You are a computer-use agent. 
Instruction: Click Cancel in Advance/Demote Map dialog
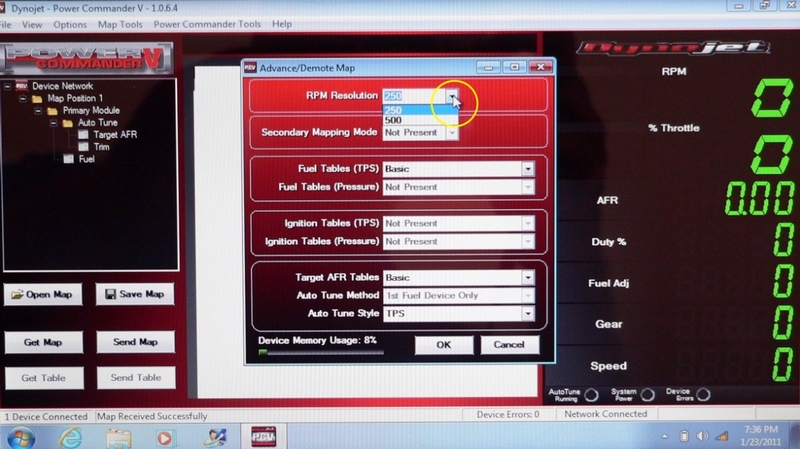509,345
